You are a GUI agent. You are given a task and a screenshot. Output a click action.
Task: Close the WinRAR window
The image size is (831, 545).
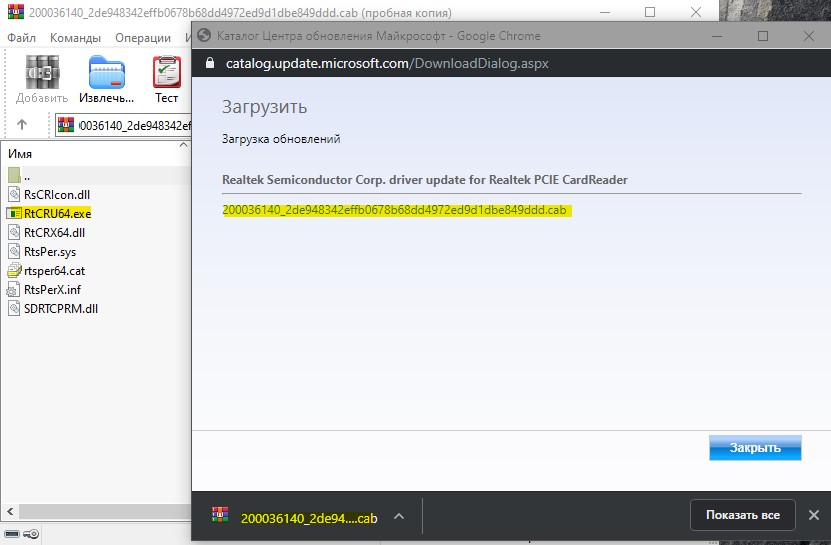(696, 12)
